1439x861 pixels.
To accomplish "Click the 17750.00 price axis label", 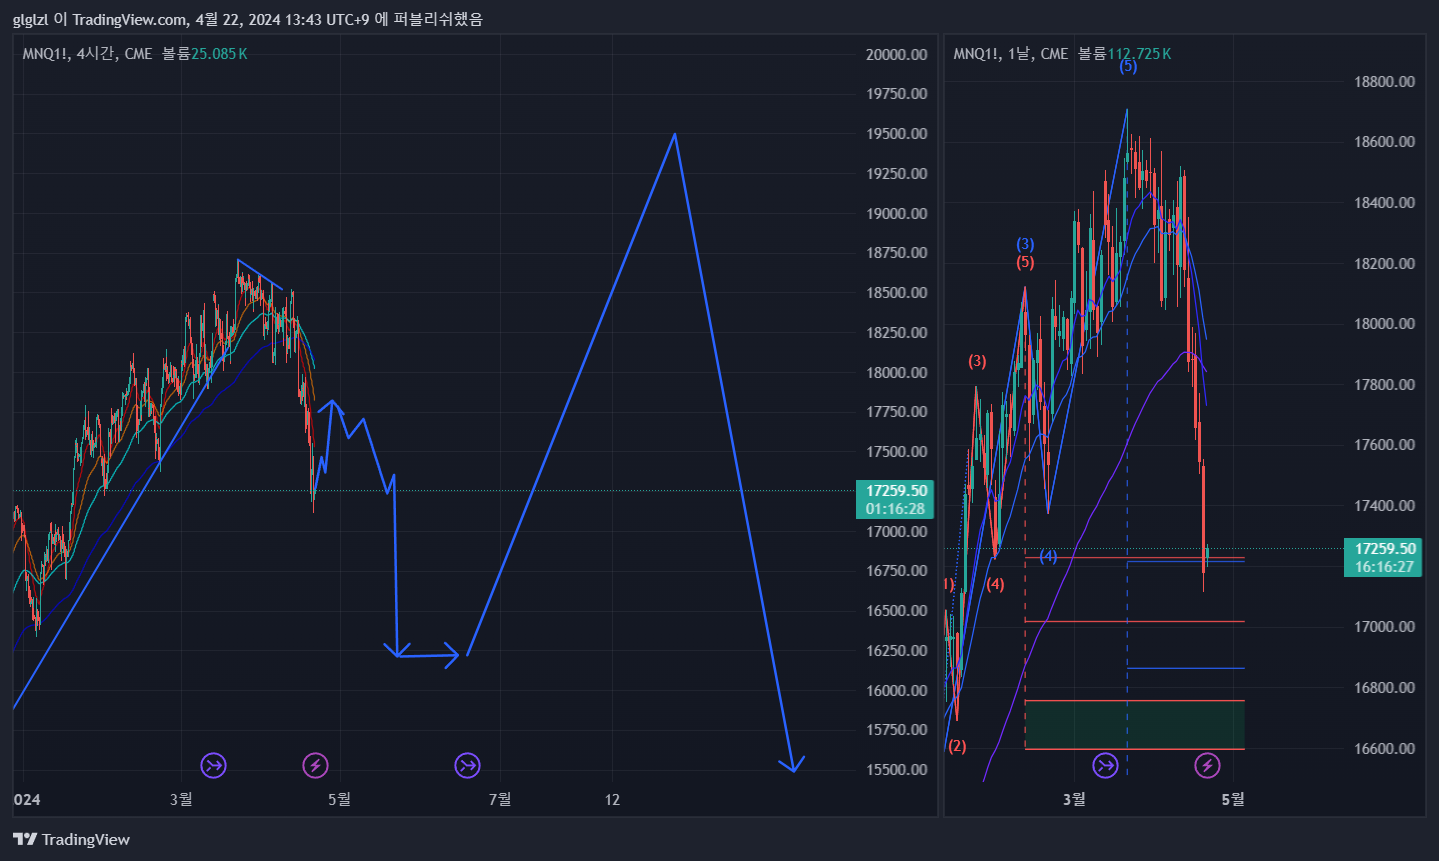I will 897,412.
